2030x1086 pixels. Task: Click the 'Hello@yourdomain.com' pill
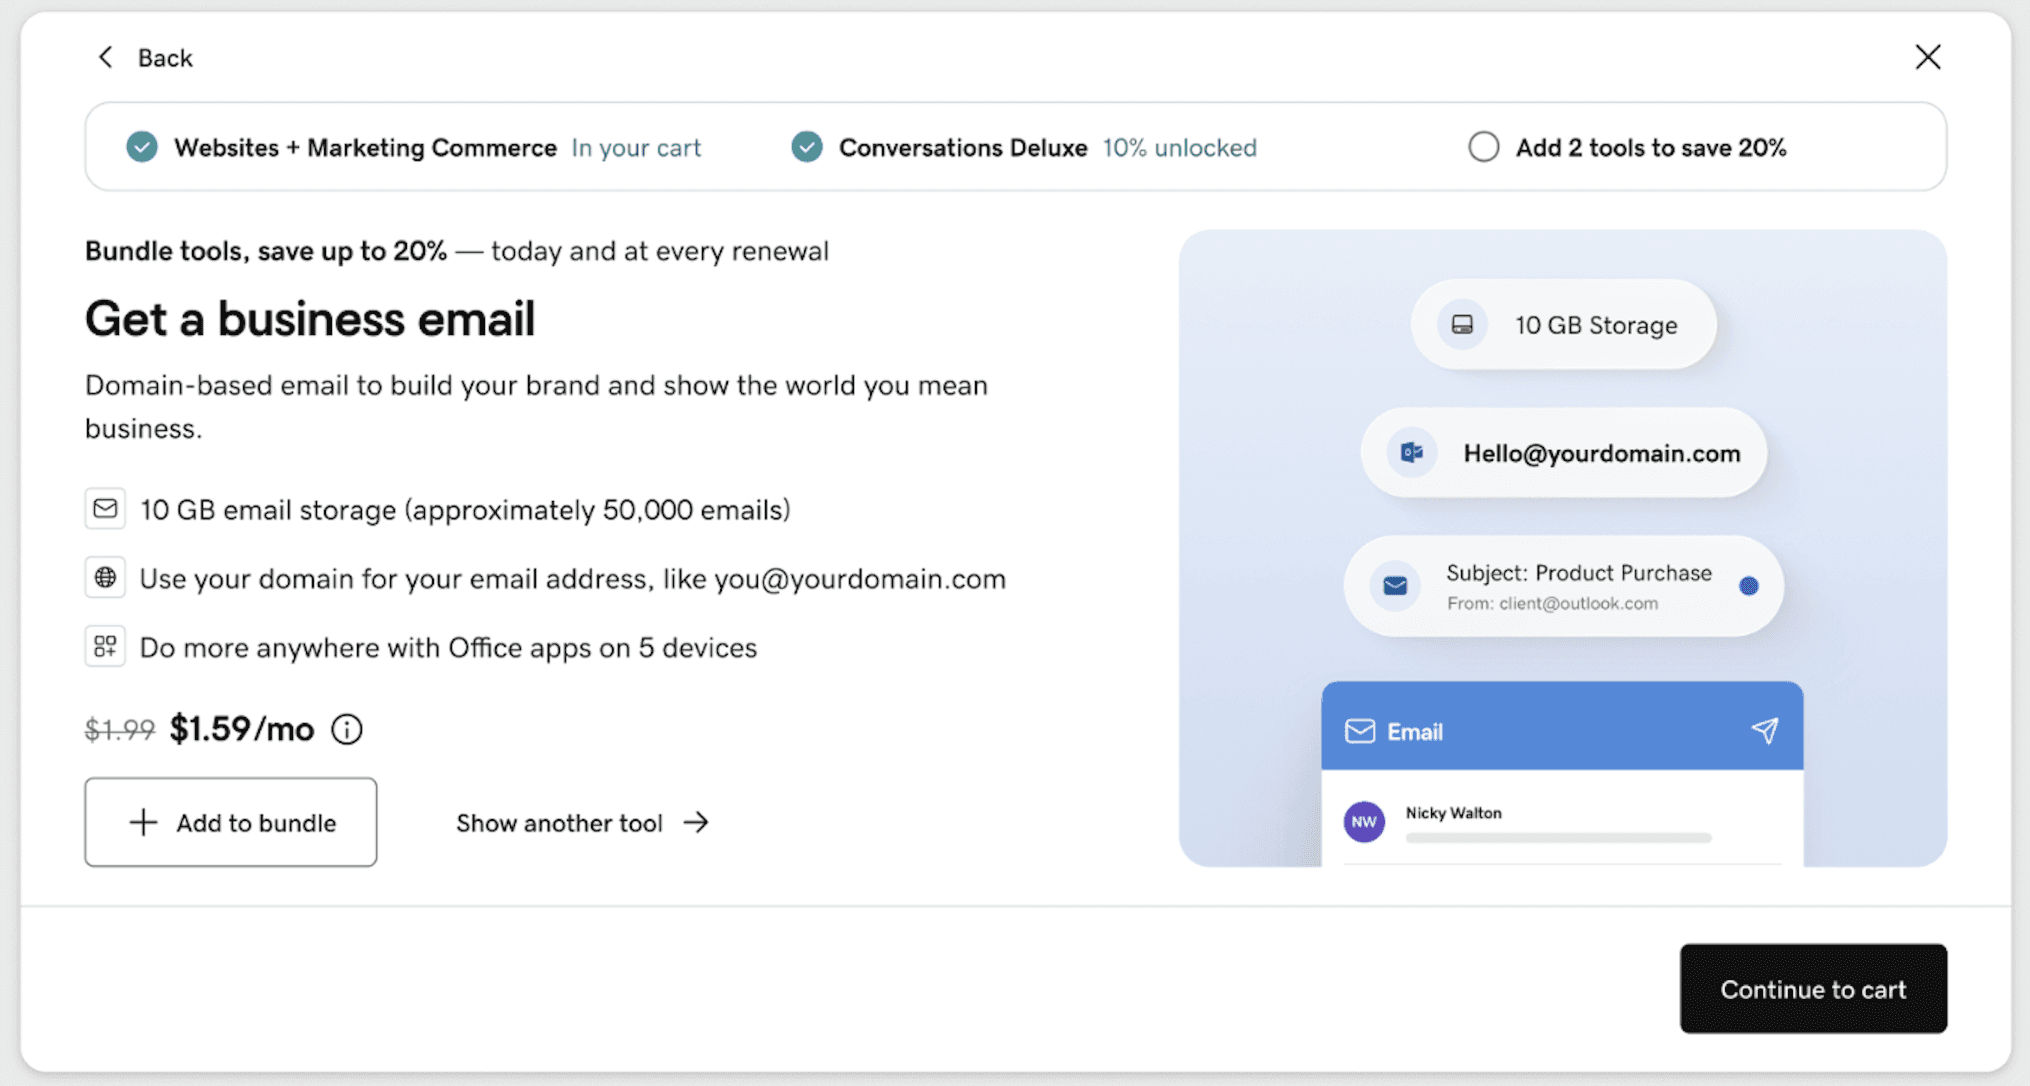point(1564,453)
